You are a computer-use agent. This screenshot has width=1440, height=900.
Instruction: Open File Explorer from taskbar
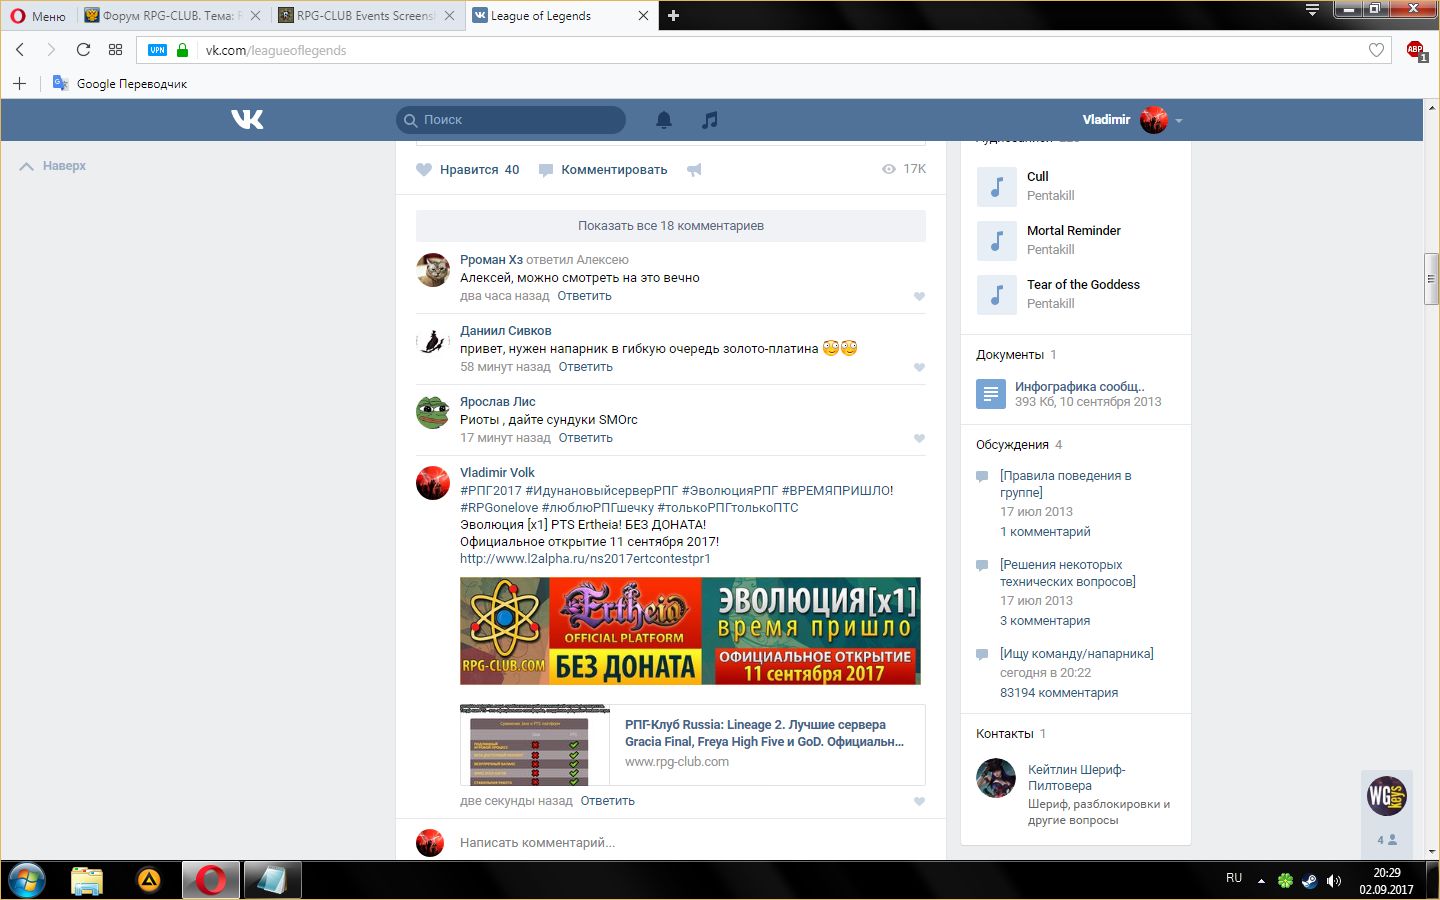coord(87,880)
